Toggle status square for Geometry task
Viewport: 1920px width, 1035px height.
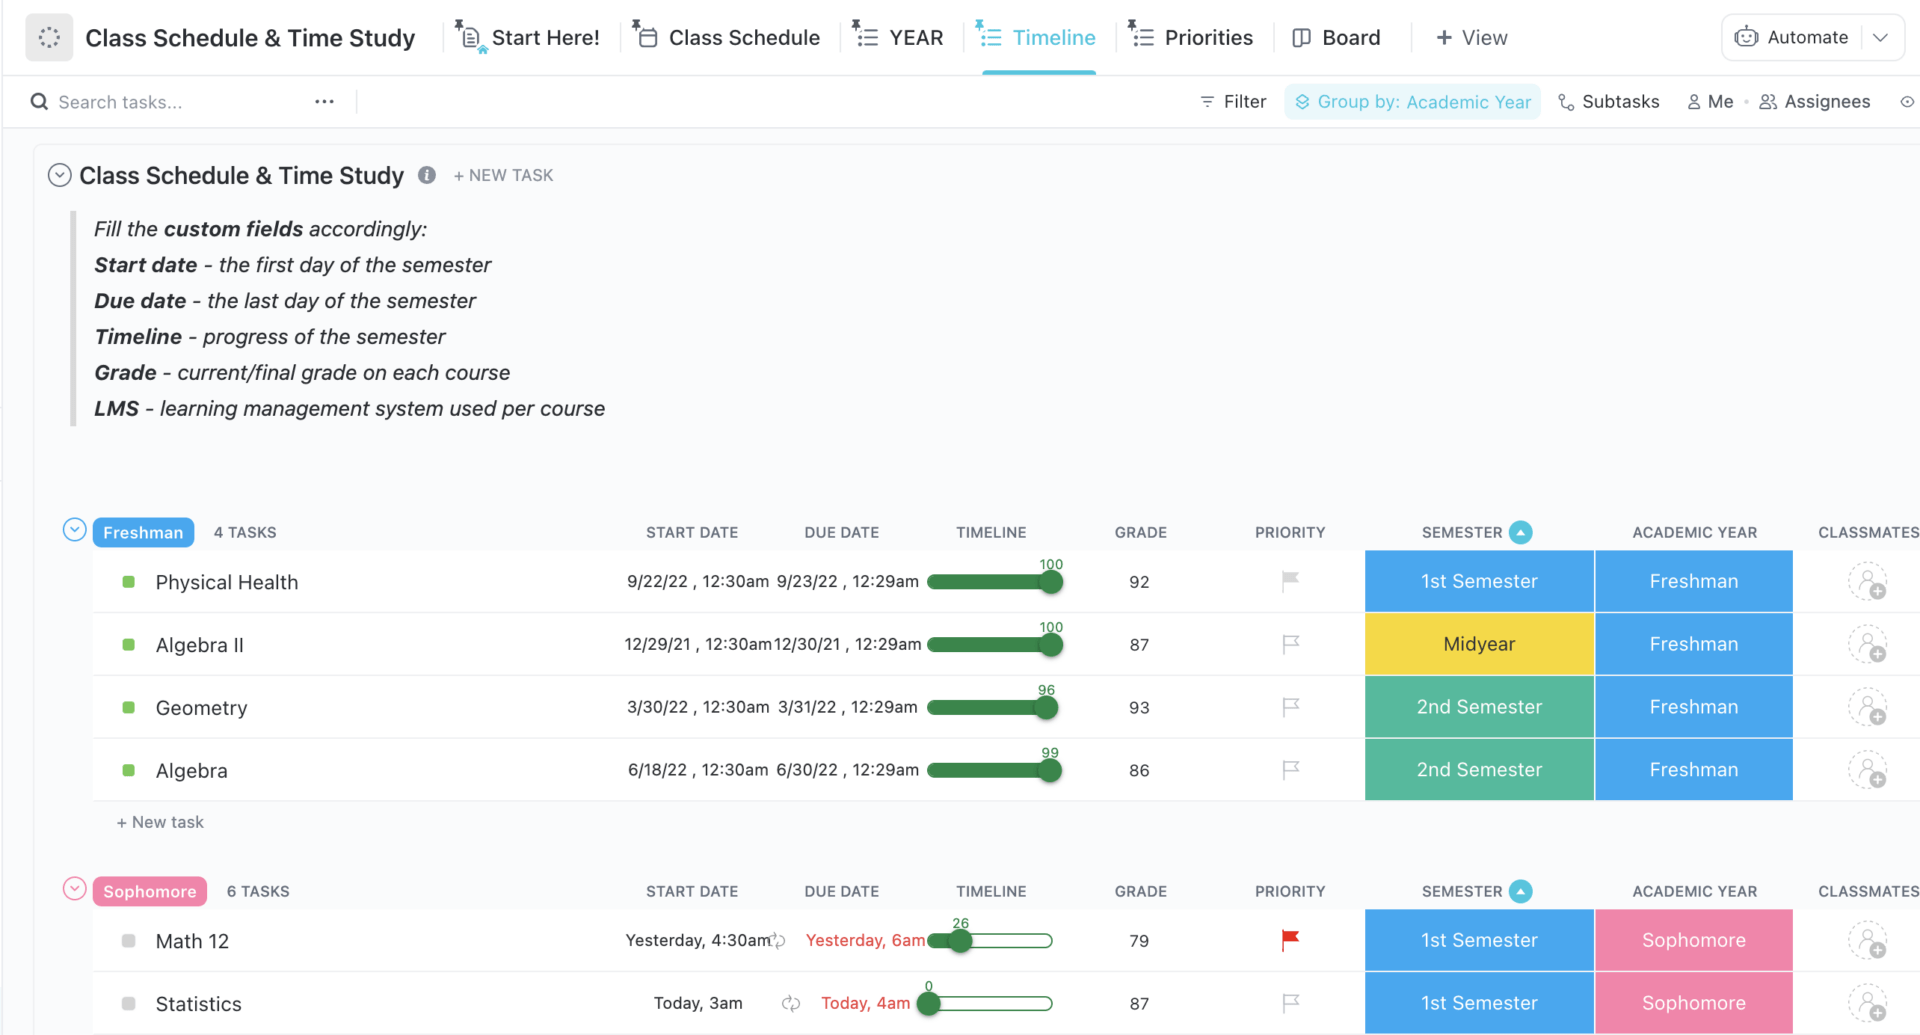click(129, 707)
